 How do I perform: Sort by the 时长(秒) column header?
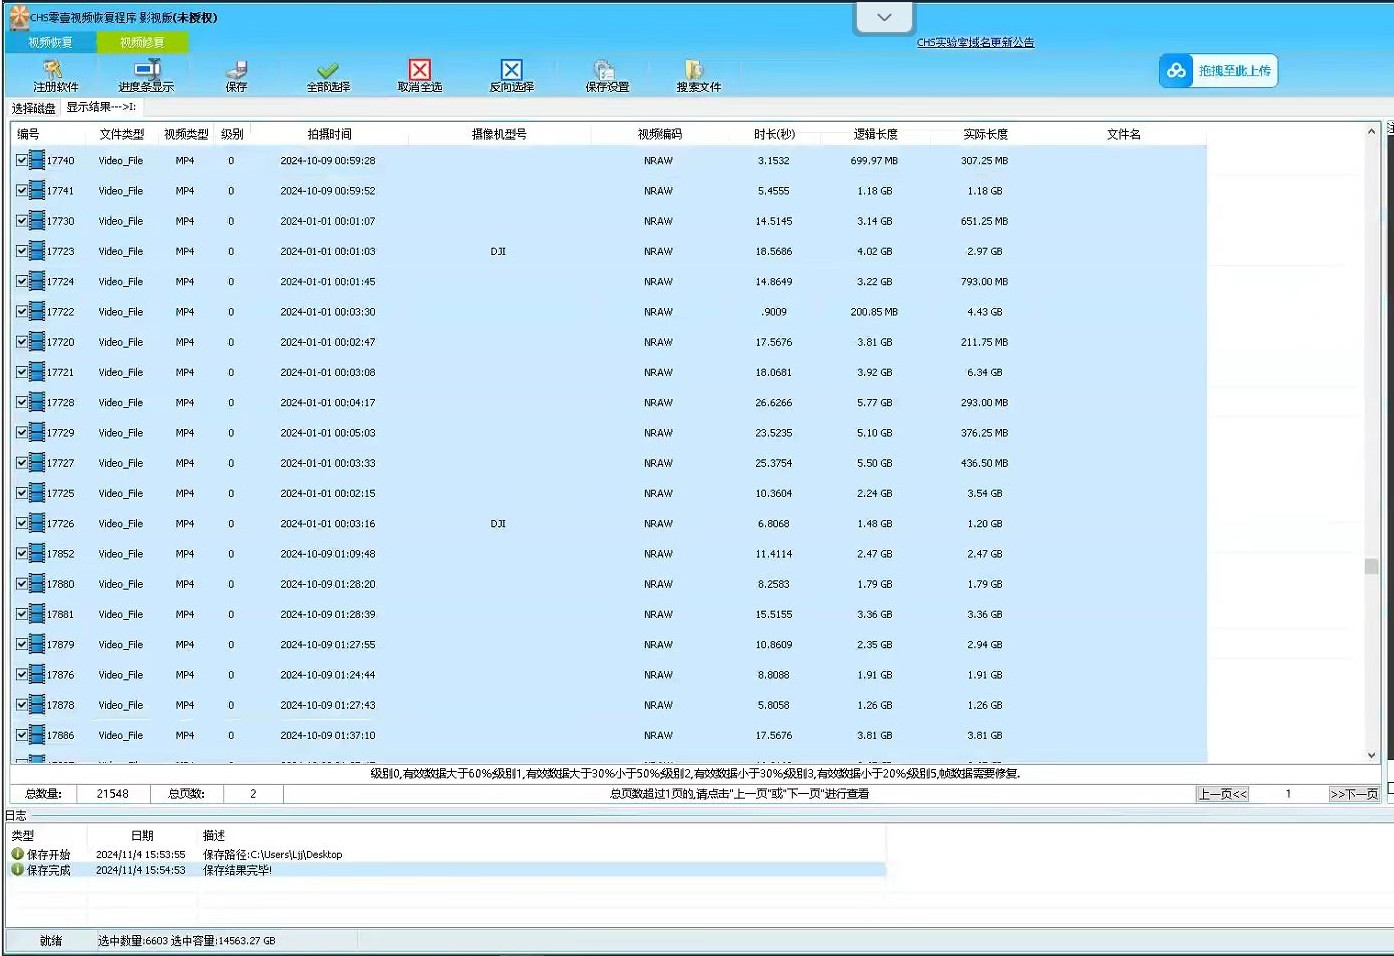tap(774, 134)
